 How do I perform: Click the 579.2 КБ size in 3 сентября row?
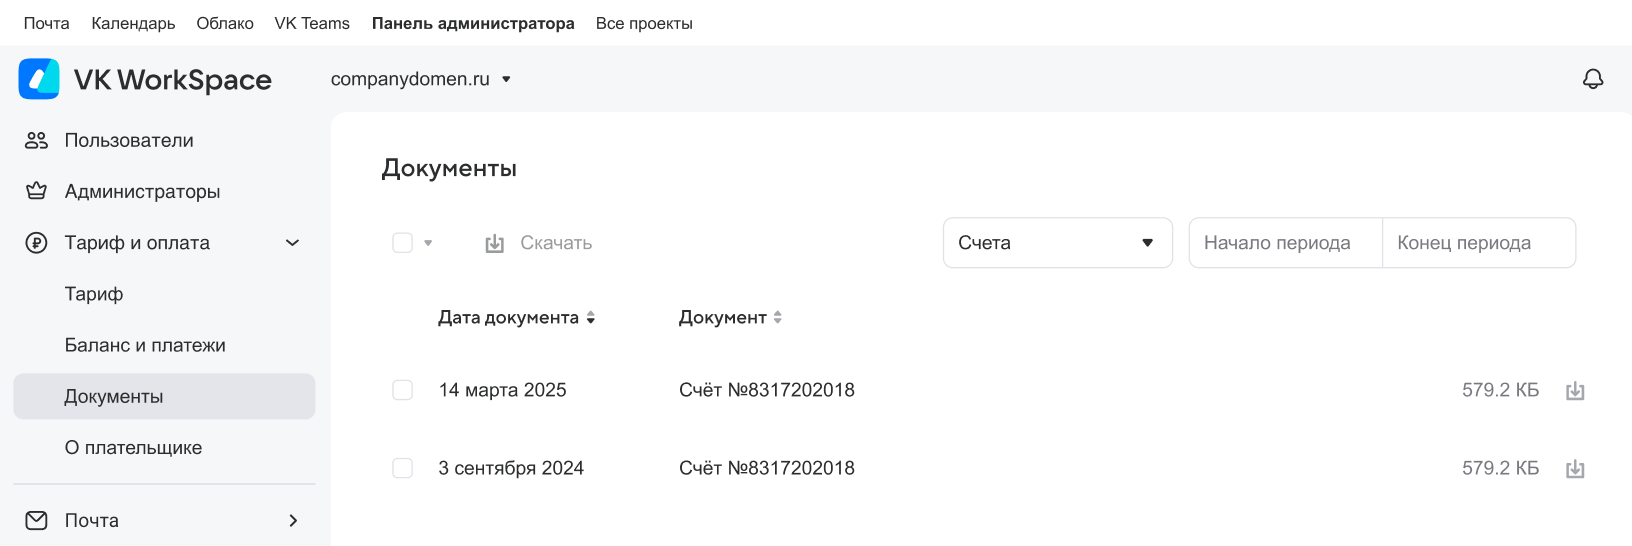pos(1500,468)
